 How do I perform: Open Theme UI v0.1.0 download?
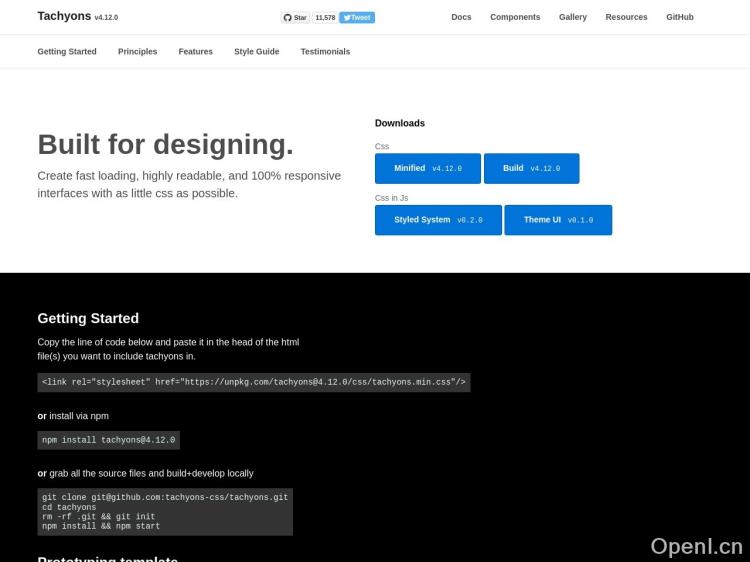click(558, 220)
